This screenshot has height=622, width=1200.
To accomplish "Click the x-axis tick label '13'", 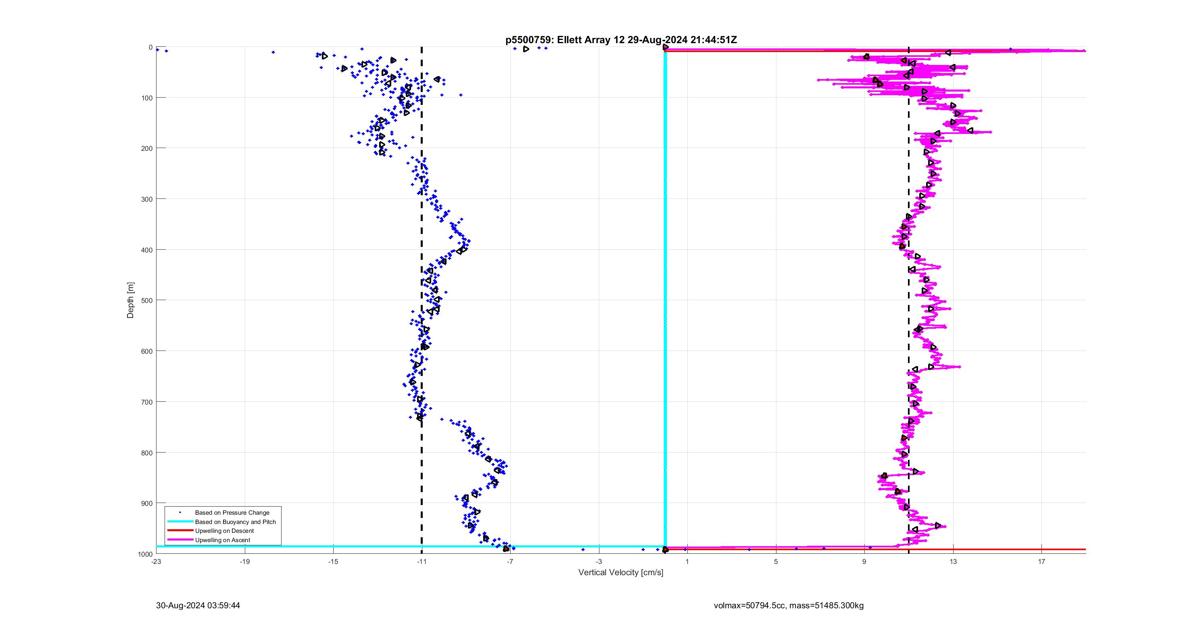I will 953,561.
